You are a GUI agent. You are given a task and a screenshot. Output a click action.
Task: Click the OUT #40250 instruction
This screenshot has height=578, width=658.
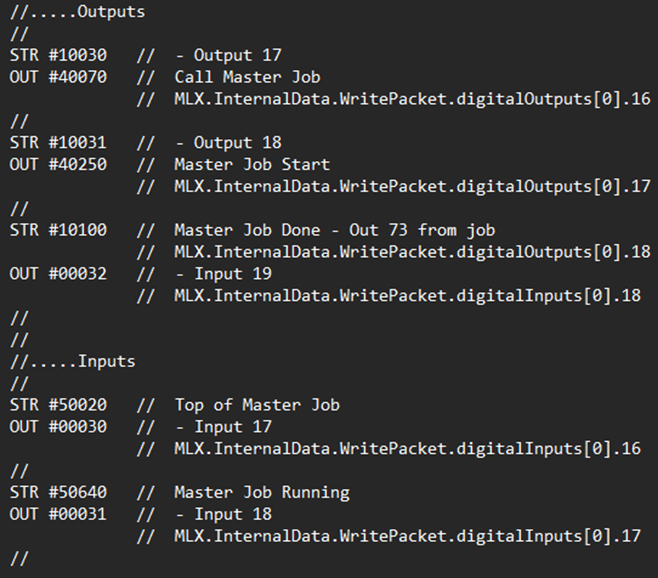[58, 164]
